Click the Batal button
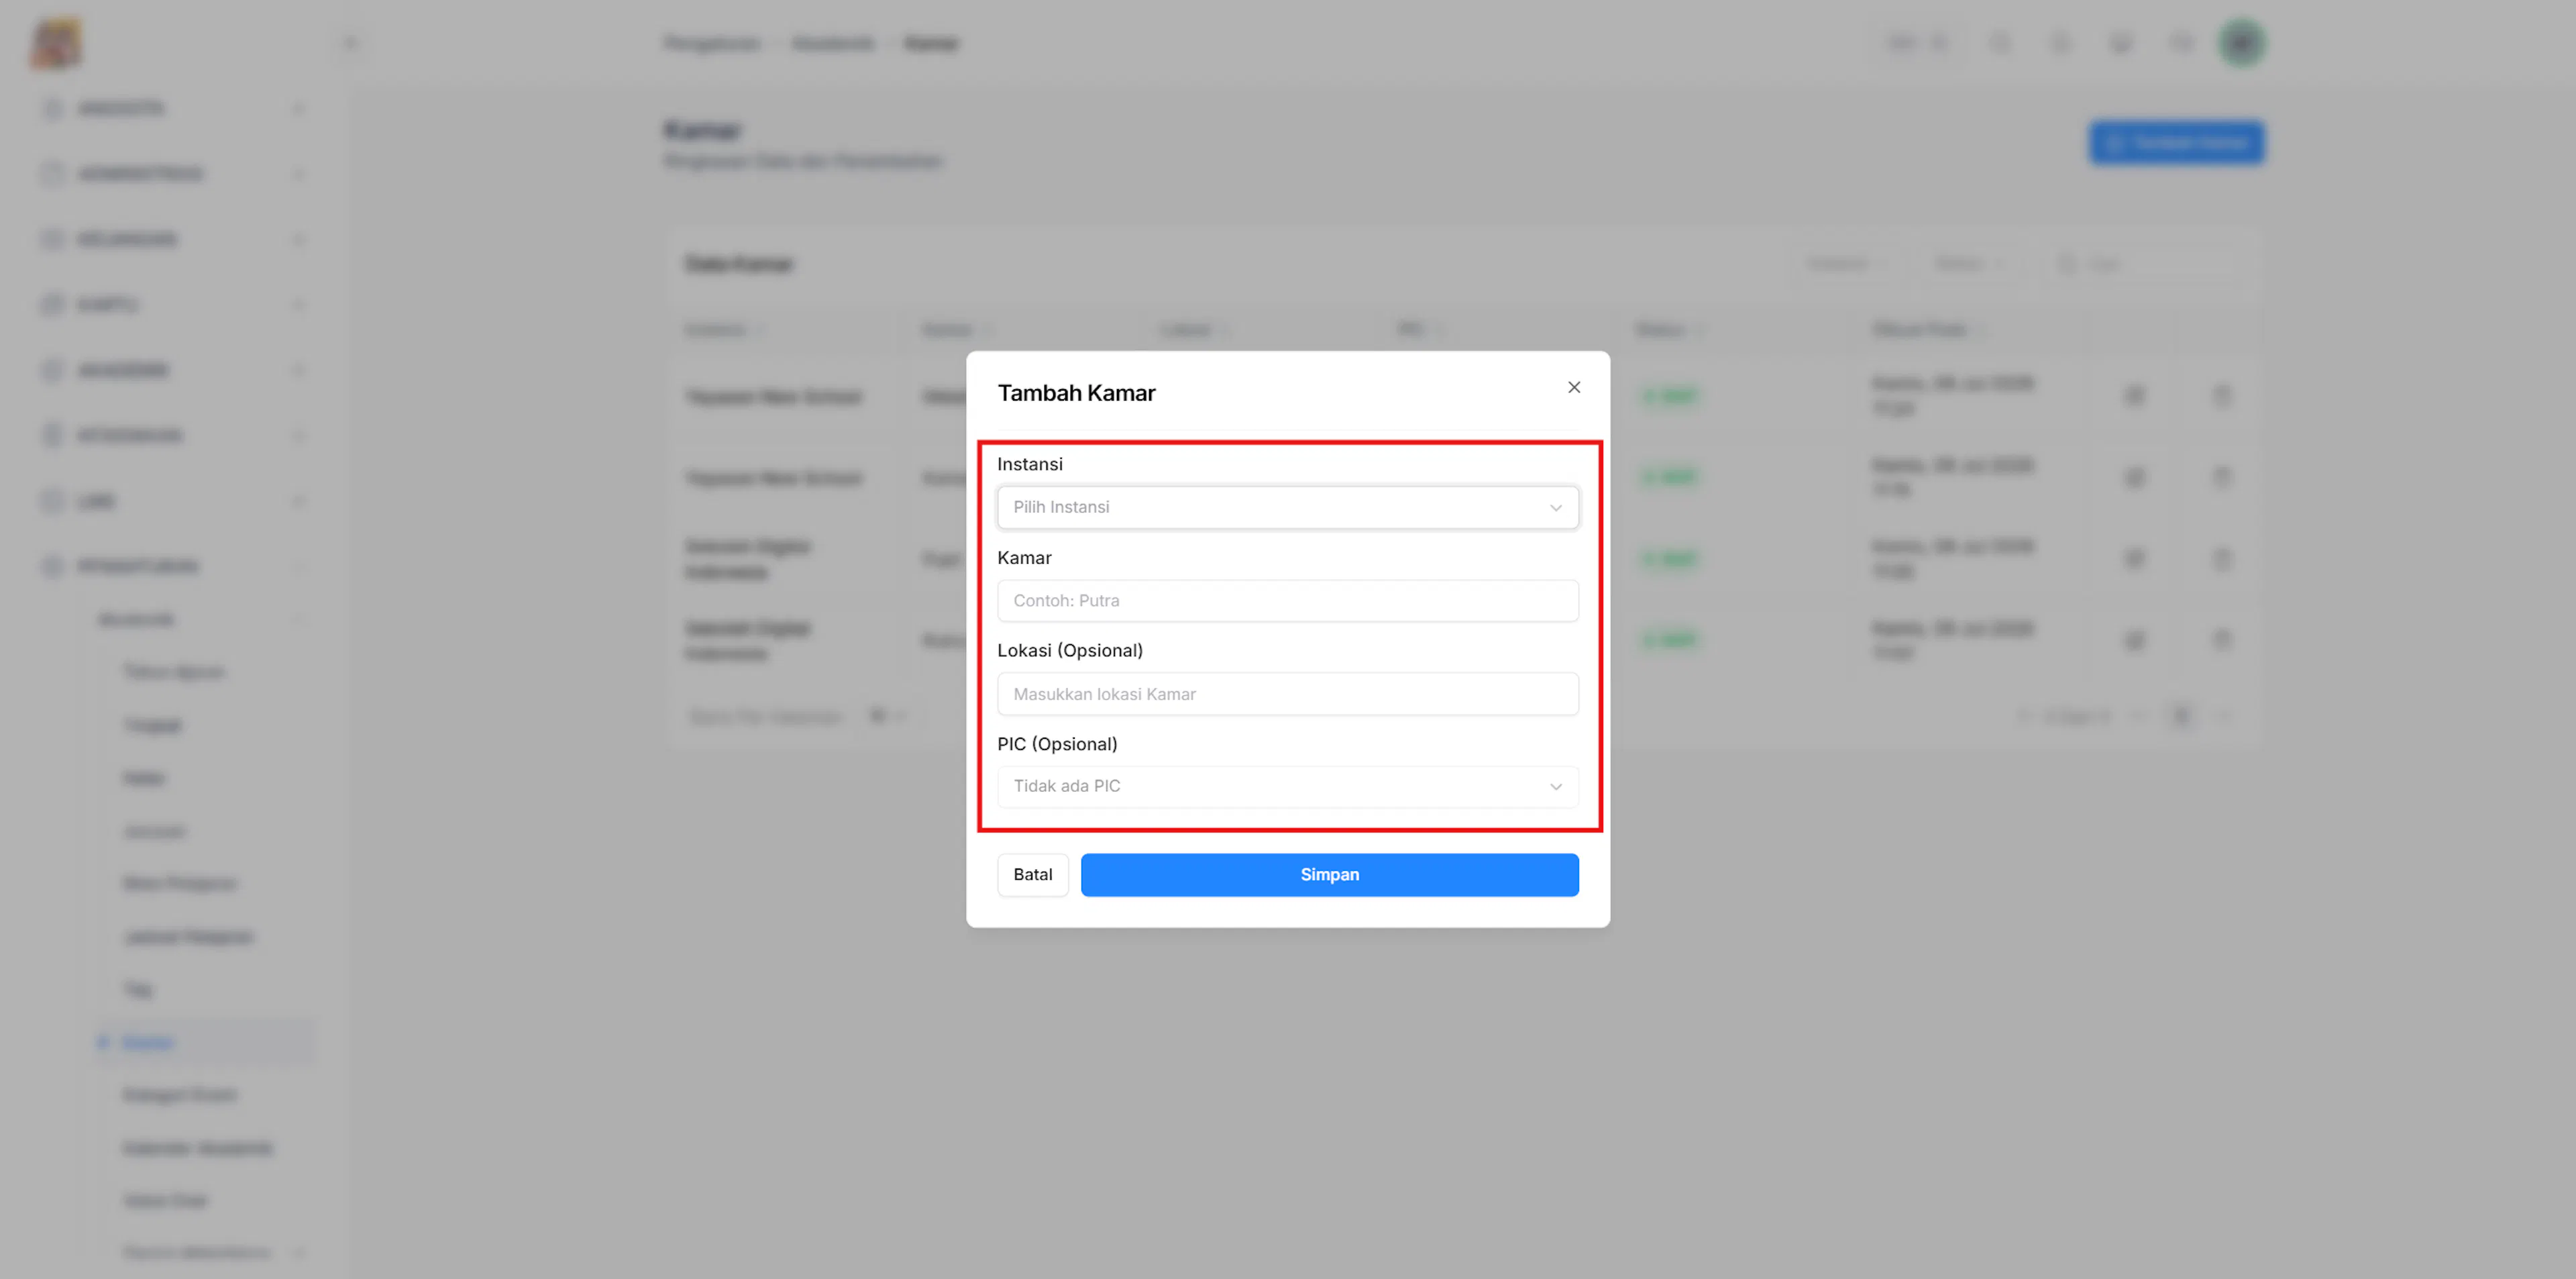The image size is (2576, 1279). 1032,875
